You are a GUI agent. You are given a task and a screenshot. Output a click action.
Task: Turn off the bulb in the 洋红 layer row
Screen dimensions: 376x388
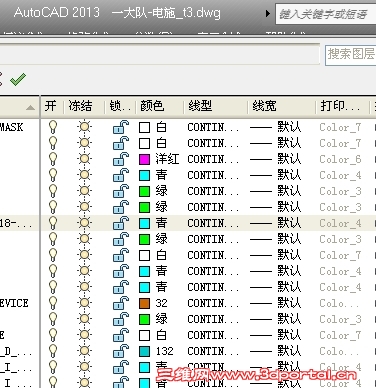click(x=53, y=159)
